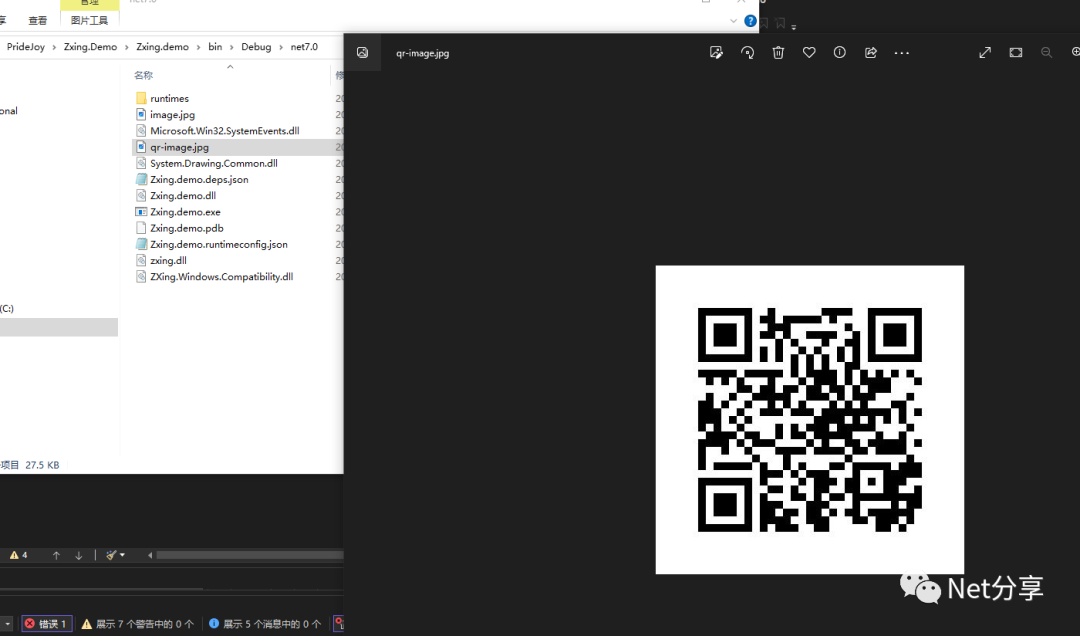This screenshot has height=636, width=1080.
Task: Sort files by the 名称 column header
Action: (143, 75)
